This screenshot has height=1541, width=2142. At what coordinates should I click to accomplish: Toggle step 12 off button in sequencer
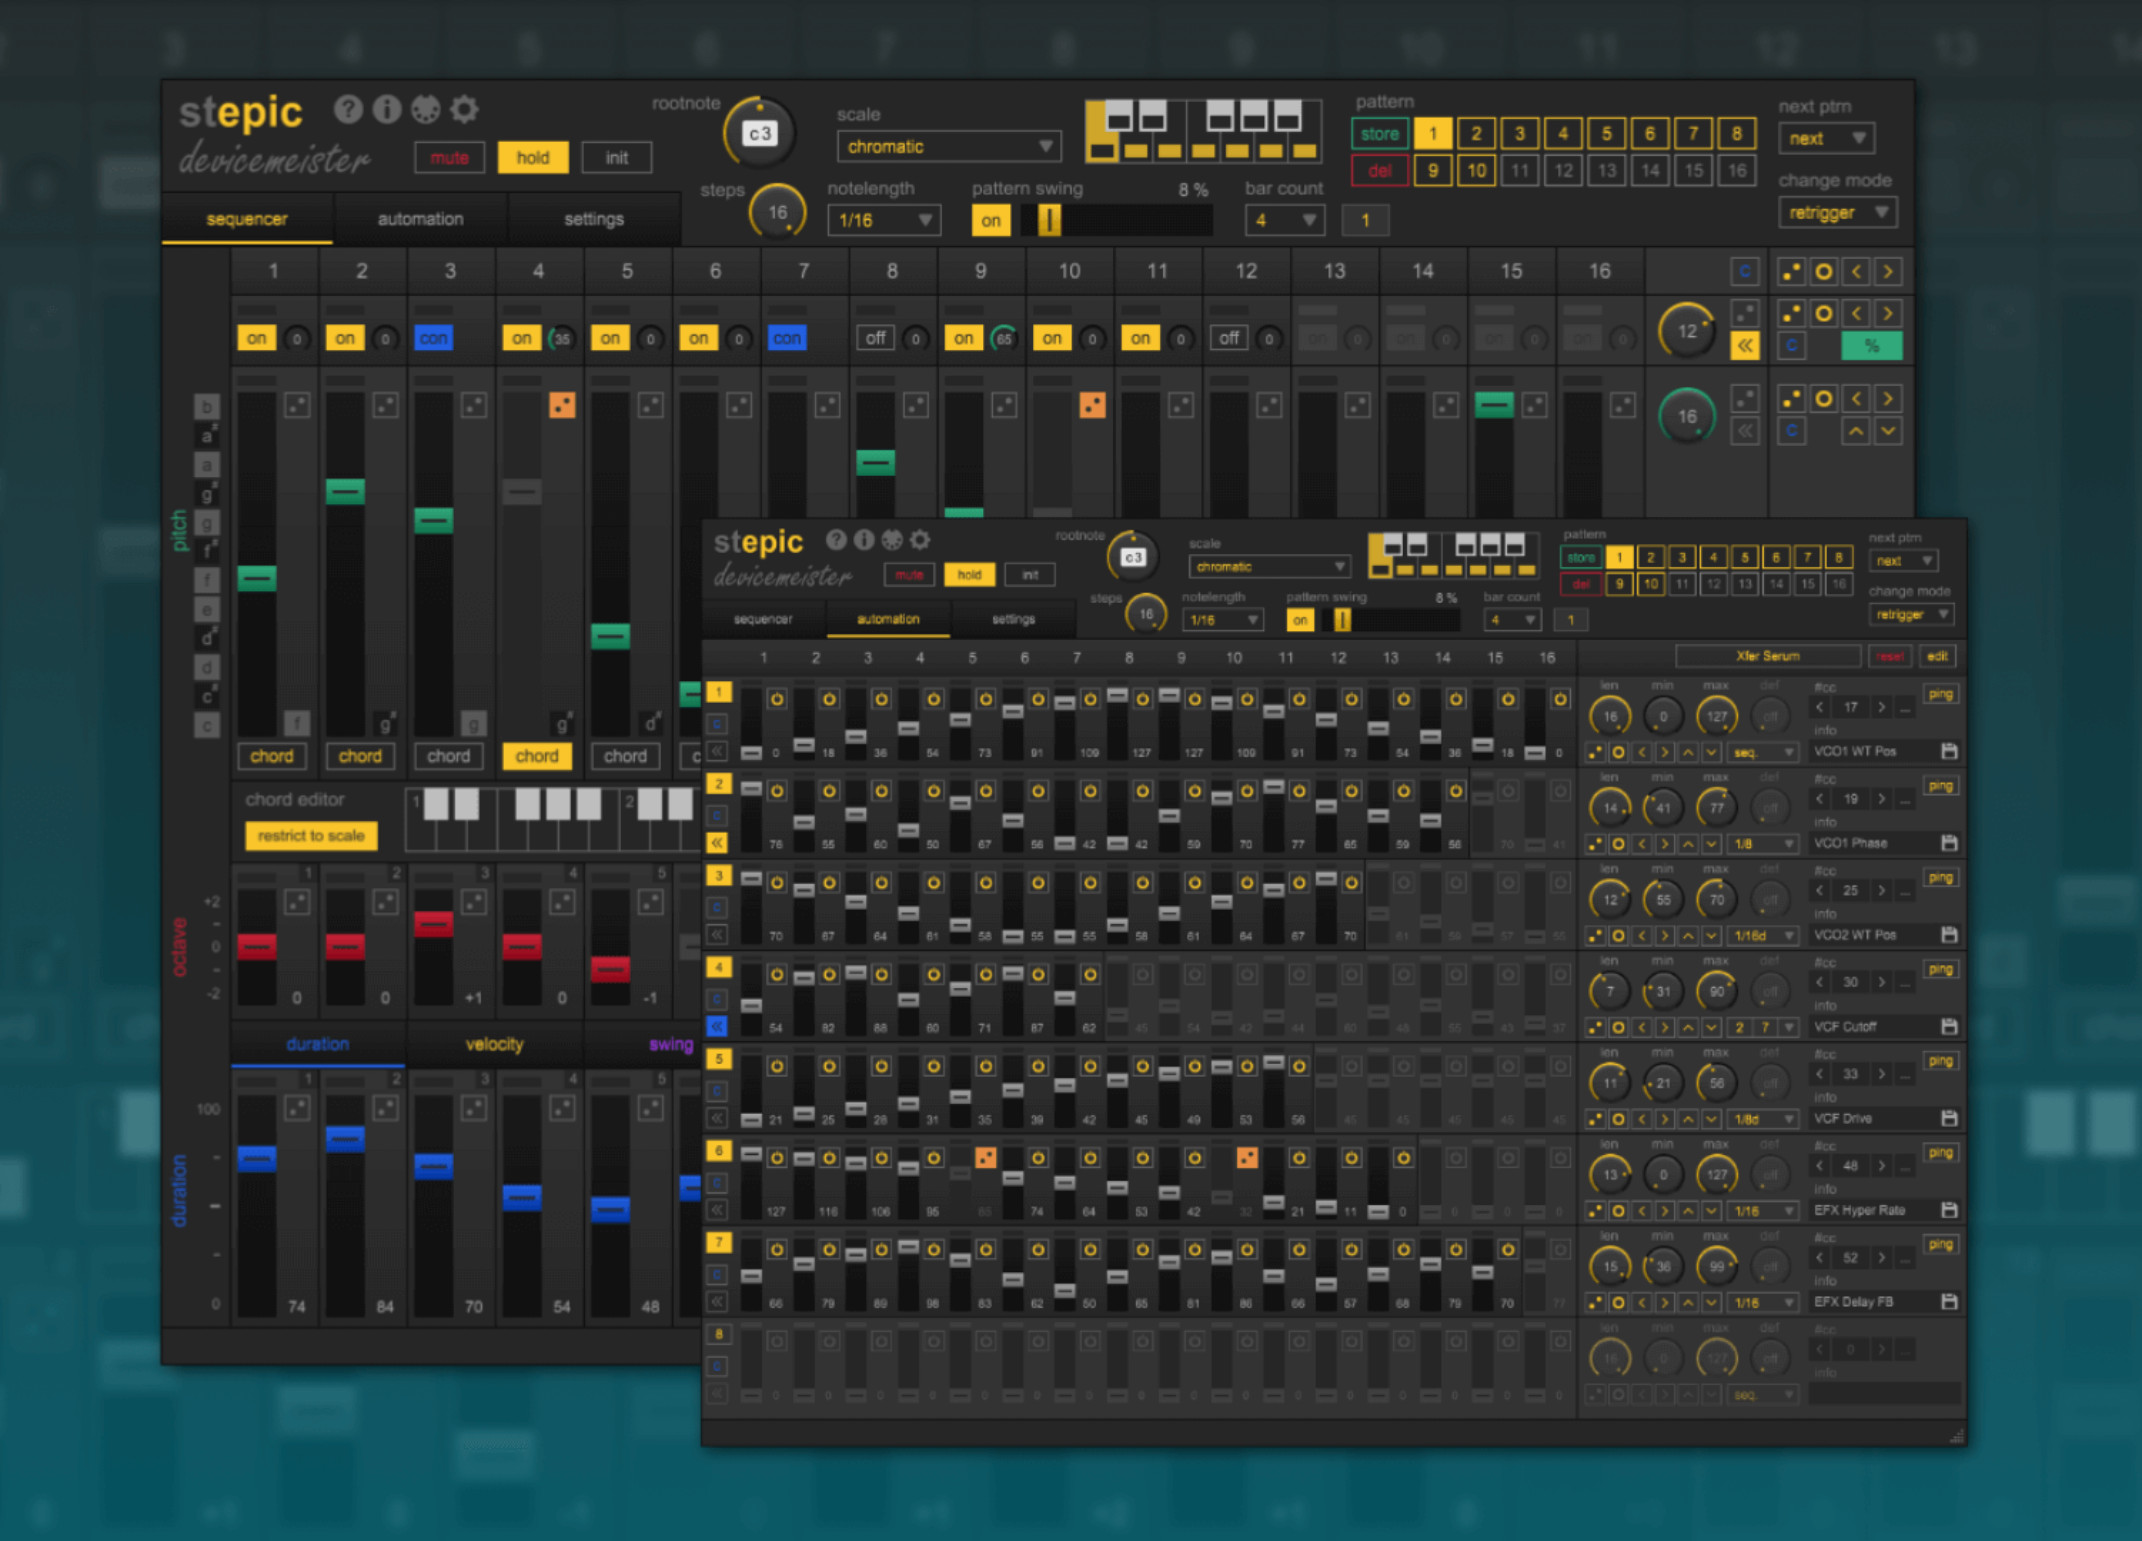click(1228, 338)
